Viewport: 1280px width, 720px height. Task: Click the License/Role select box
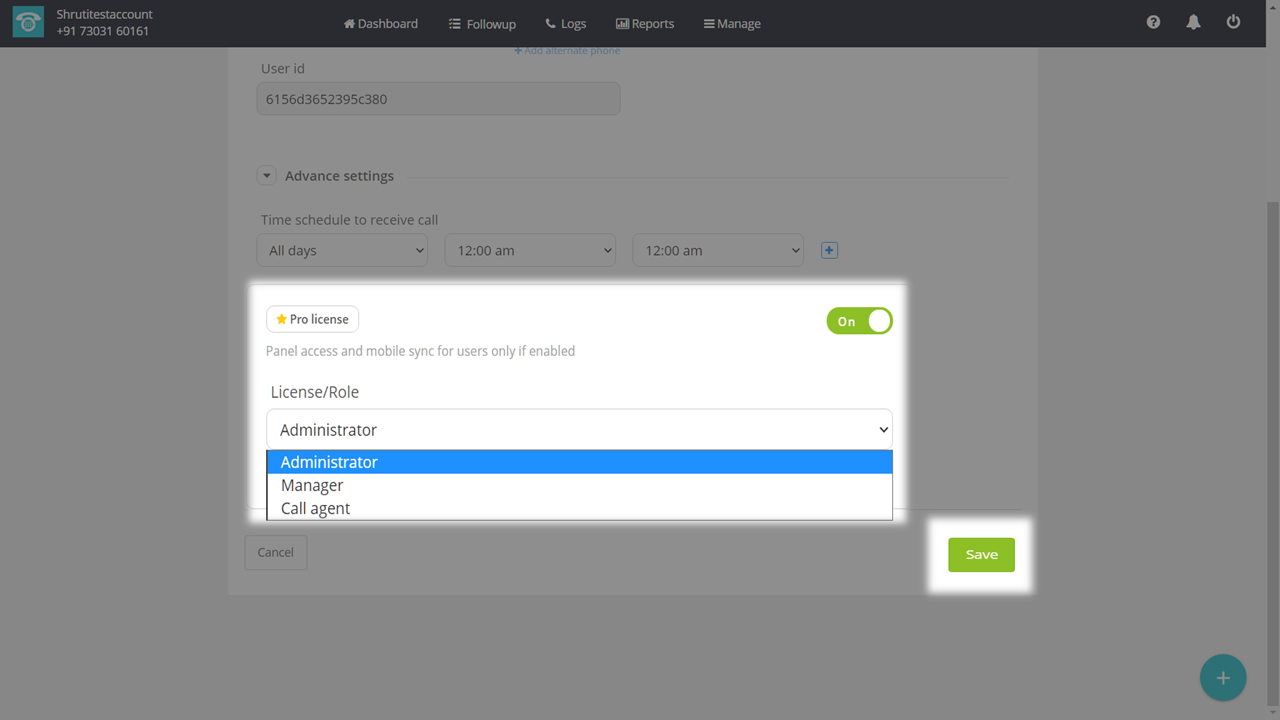point(579,430)
